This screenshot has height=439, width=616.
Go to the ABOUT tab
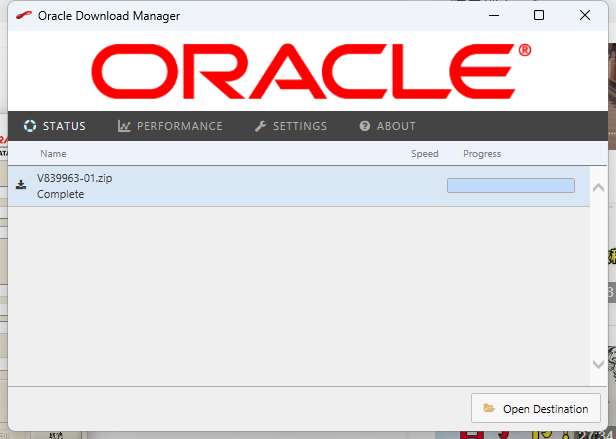click(x=387, y=126)
